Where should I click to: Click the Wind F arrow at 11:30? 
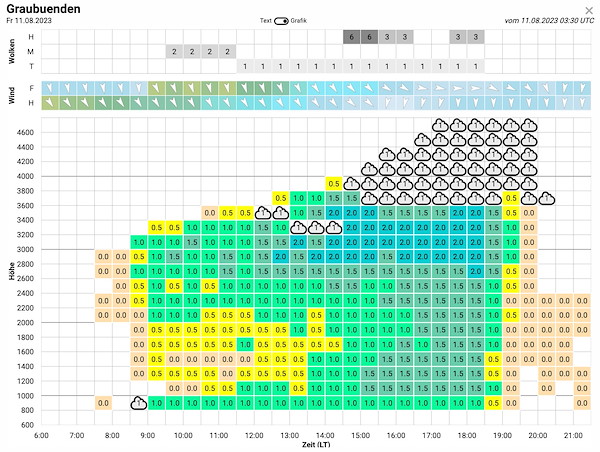[245, 88]
